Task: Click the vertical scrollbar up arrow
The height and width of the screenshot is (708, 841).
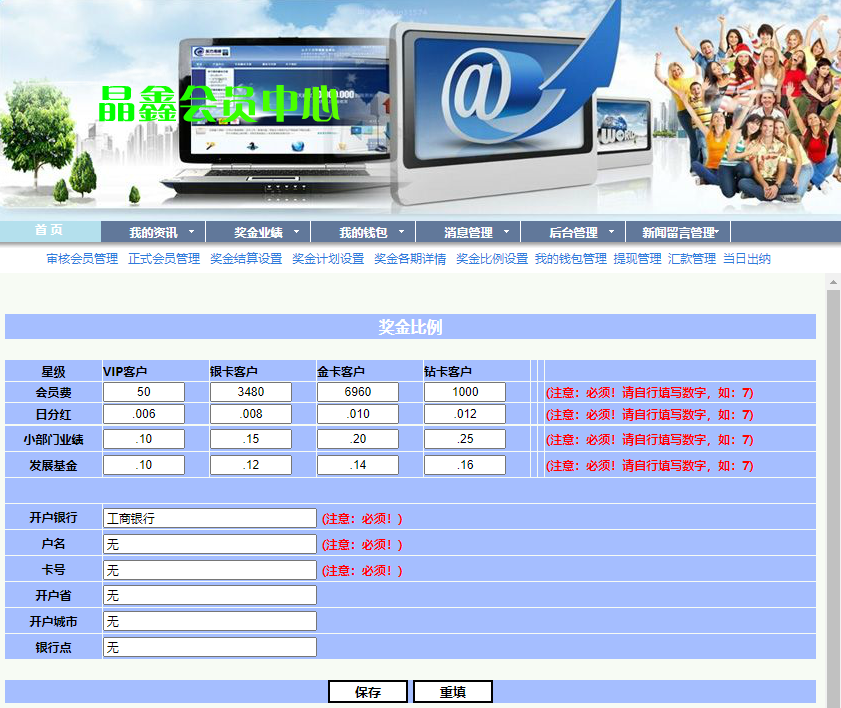Action: coord(833,283)
